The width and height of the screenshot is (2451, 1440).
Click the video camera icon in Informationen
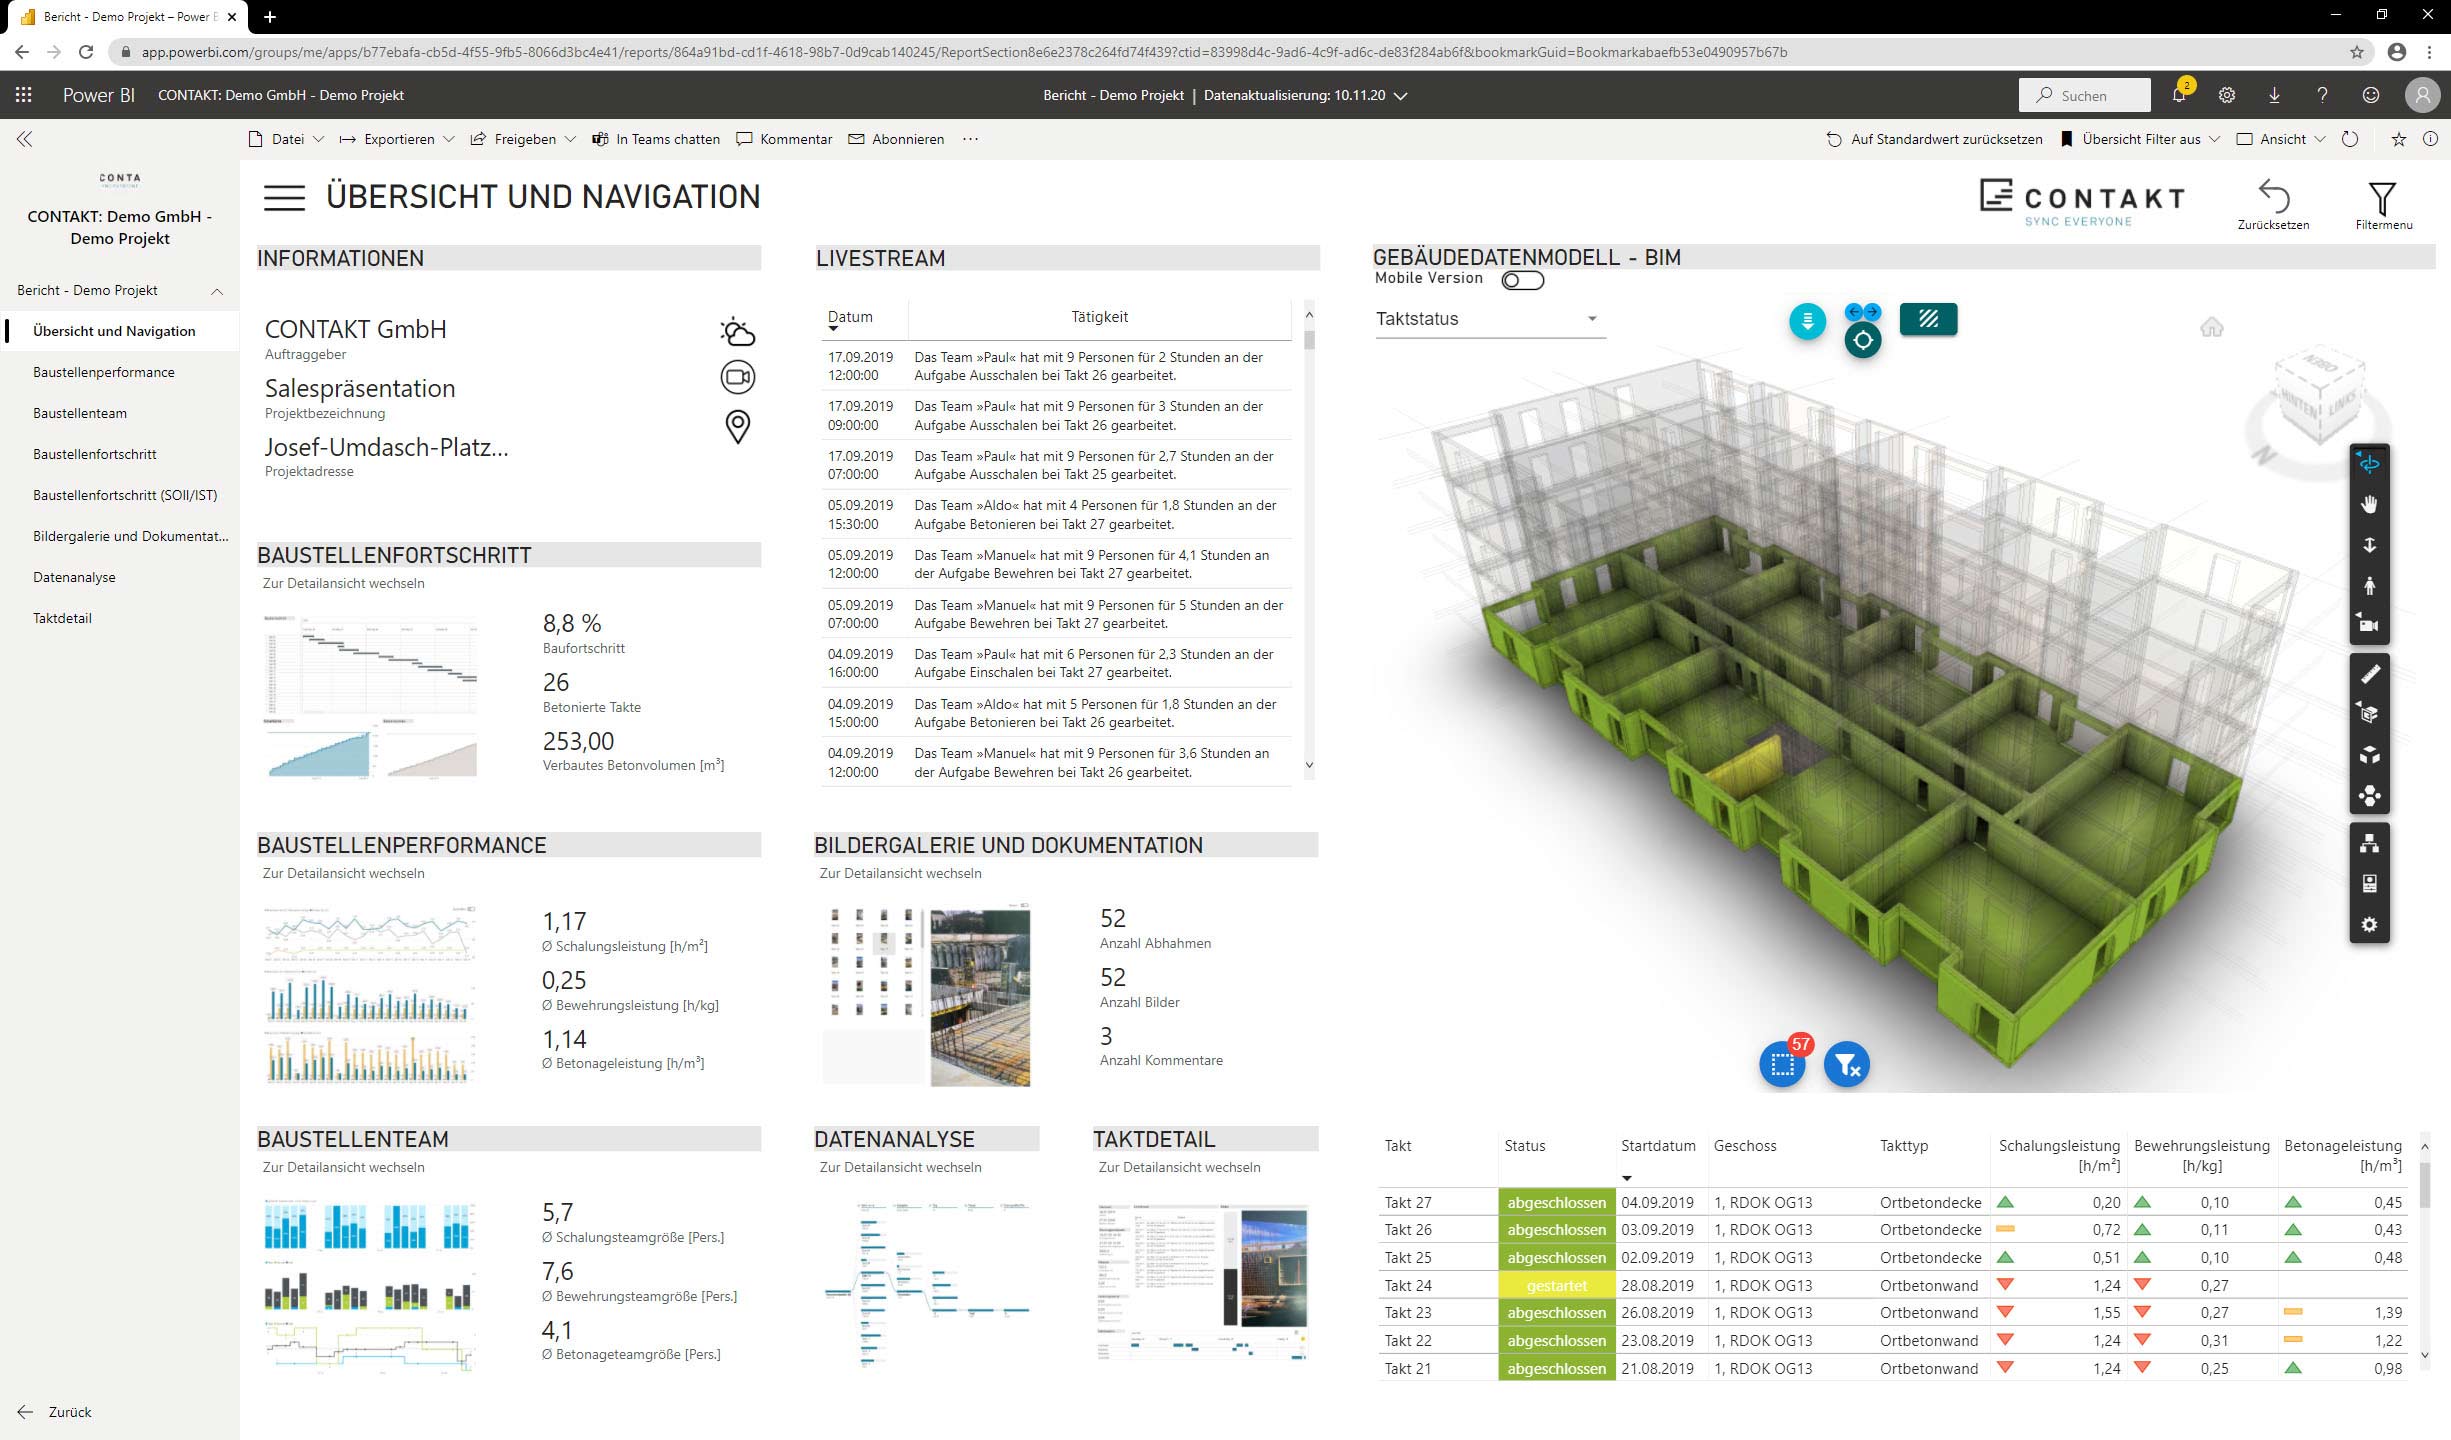click(738, 377)
